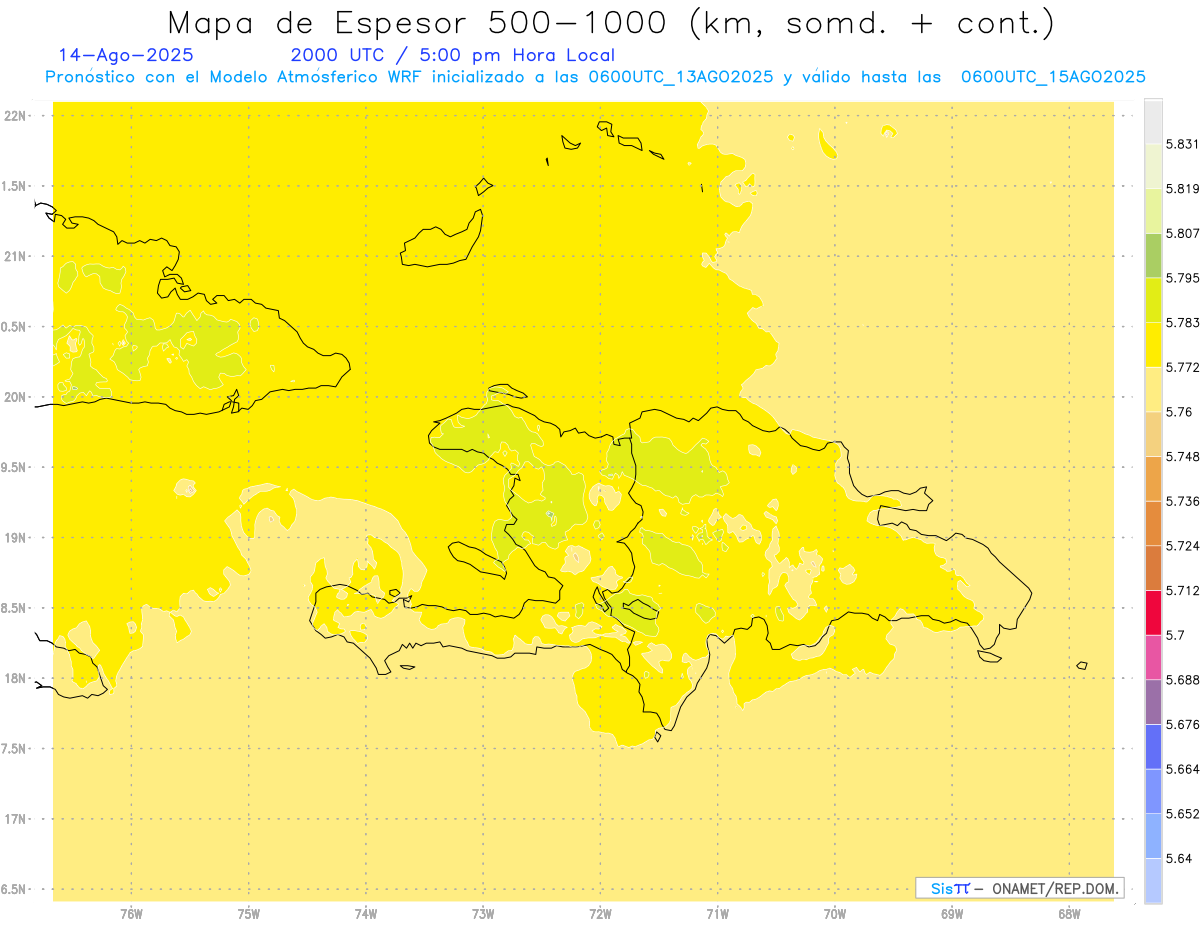Screen dimensions: 1200x927
Task: Click the legend value '5.676'
Action: click(x=1183, y=725)
